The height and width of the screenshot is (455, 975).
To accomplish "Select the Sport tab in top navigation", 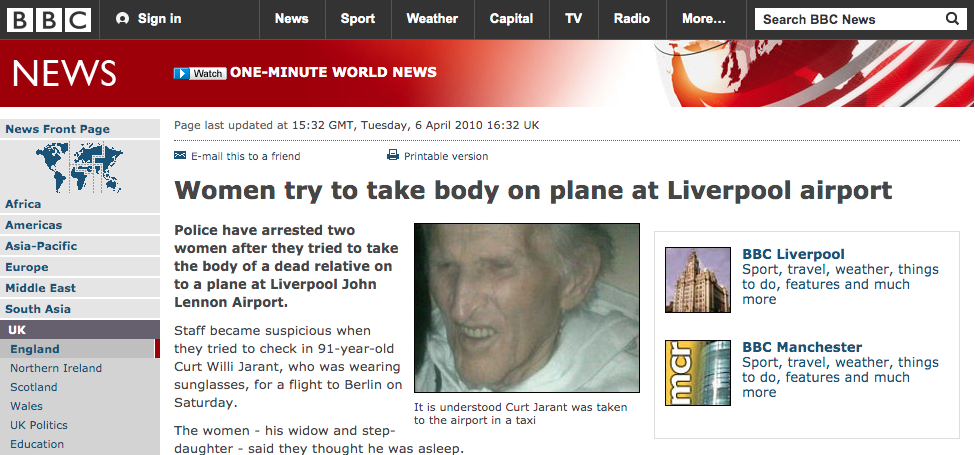I will click(x=358, y=19).
